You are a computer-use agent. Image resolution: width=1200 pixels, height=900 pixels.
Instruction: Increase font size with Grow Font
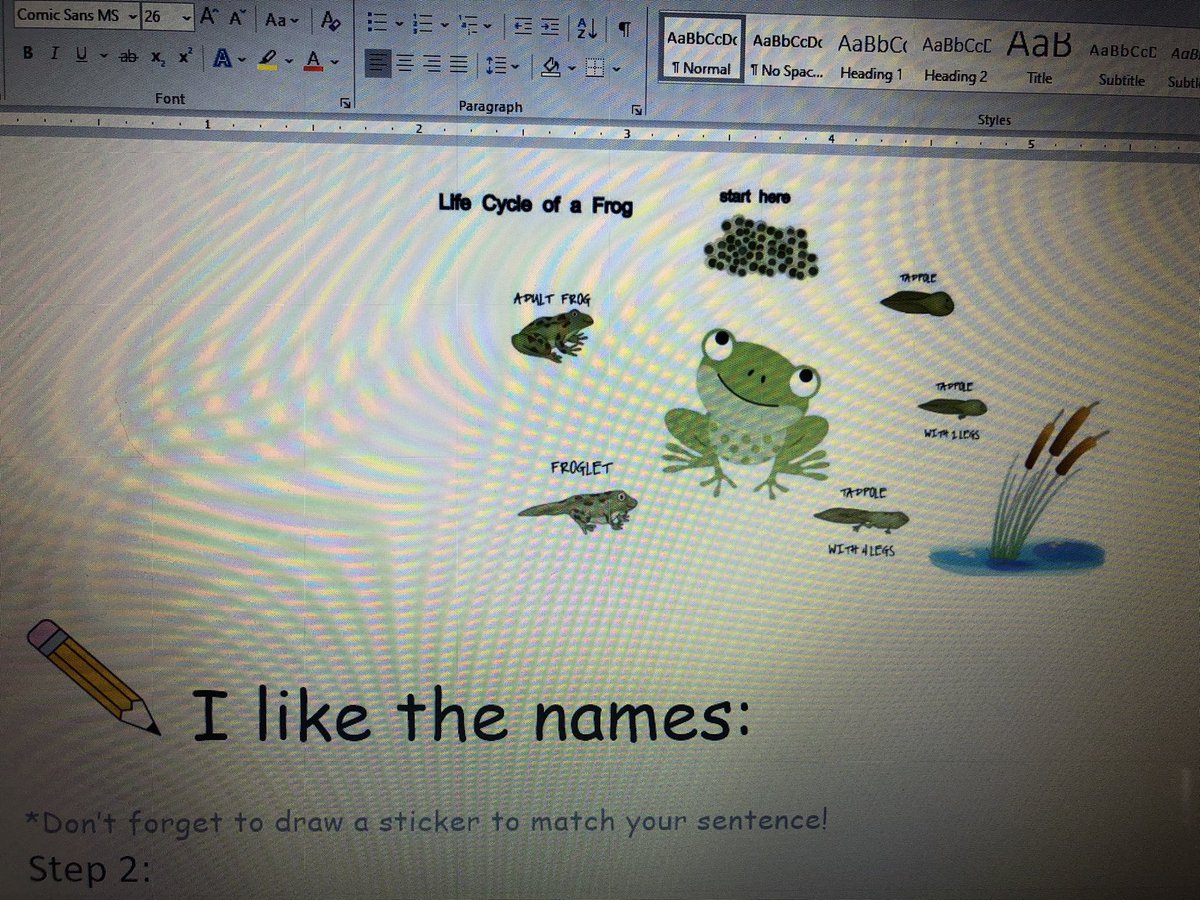209,18
